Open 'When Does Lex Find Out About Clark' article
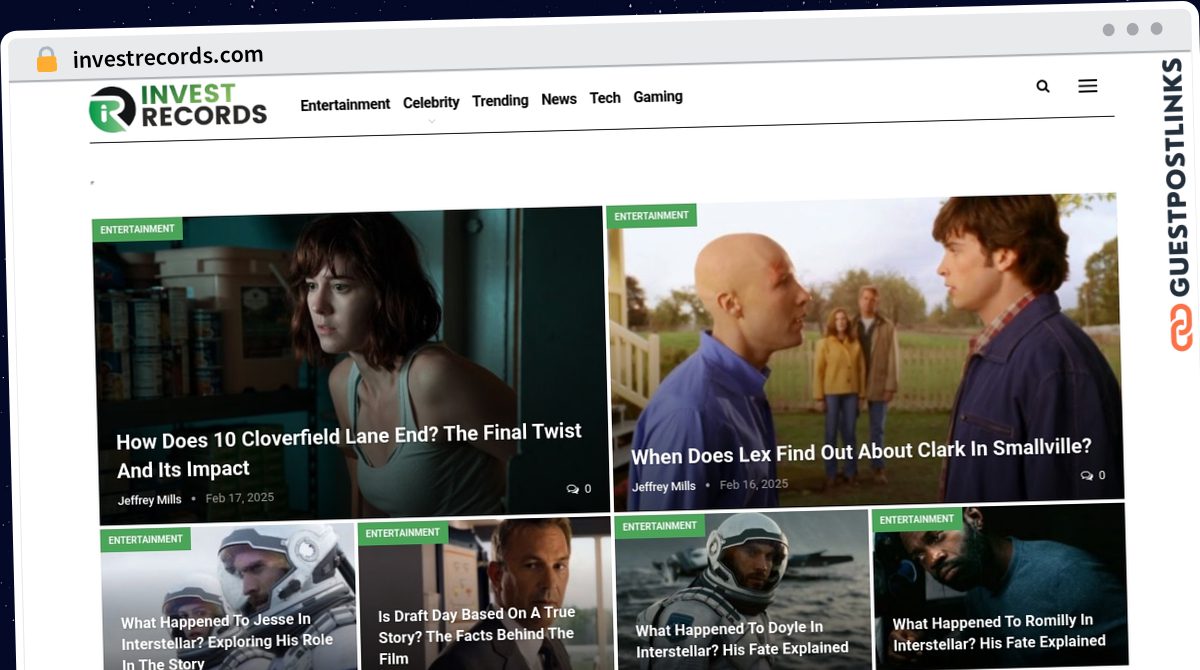The height and width of the screenshot is (670, 1200). [x=861, y=451]
